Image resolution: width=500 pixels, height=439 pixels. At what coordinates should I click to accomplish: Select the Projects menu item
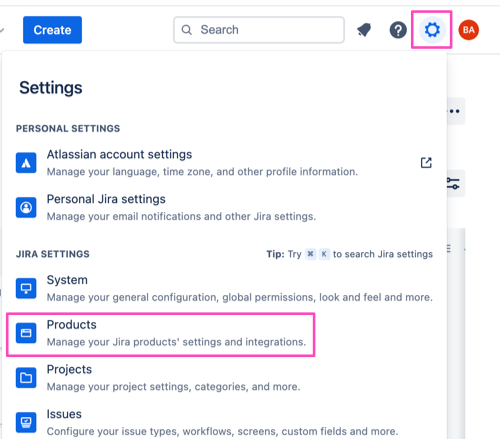pos(224,378)
